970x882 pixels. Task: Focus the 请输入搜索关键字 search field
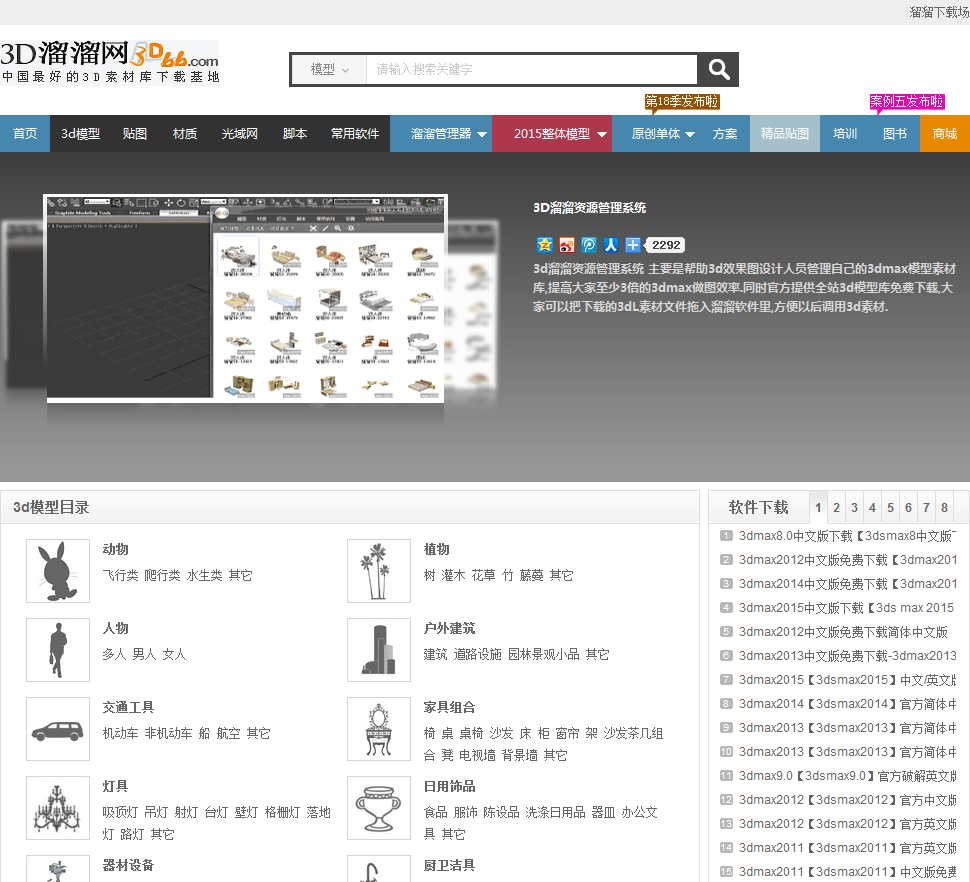[x=531, y=69]
